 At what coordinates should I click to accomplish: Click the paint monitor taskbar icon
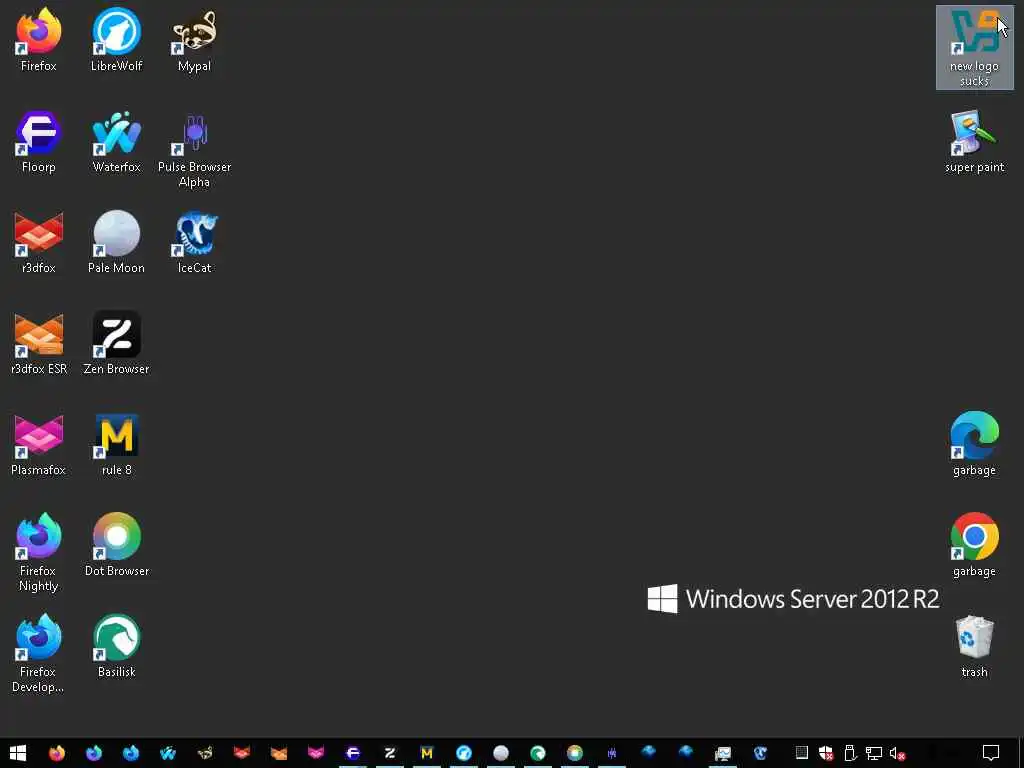[x=723, y=753]
